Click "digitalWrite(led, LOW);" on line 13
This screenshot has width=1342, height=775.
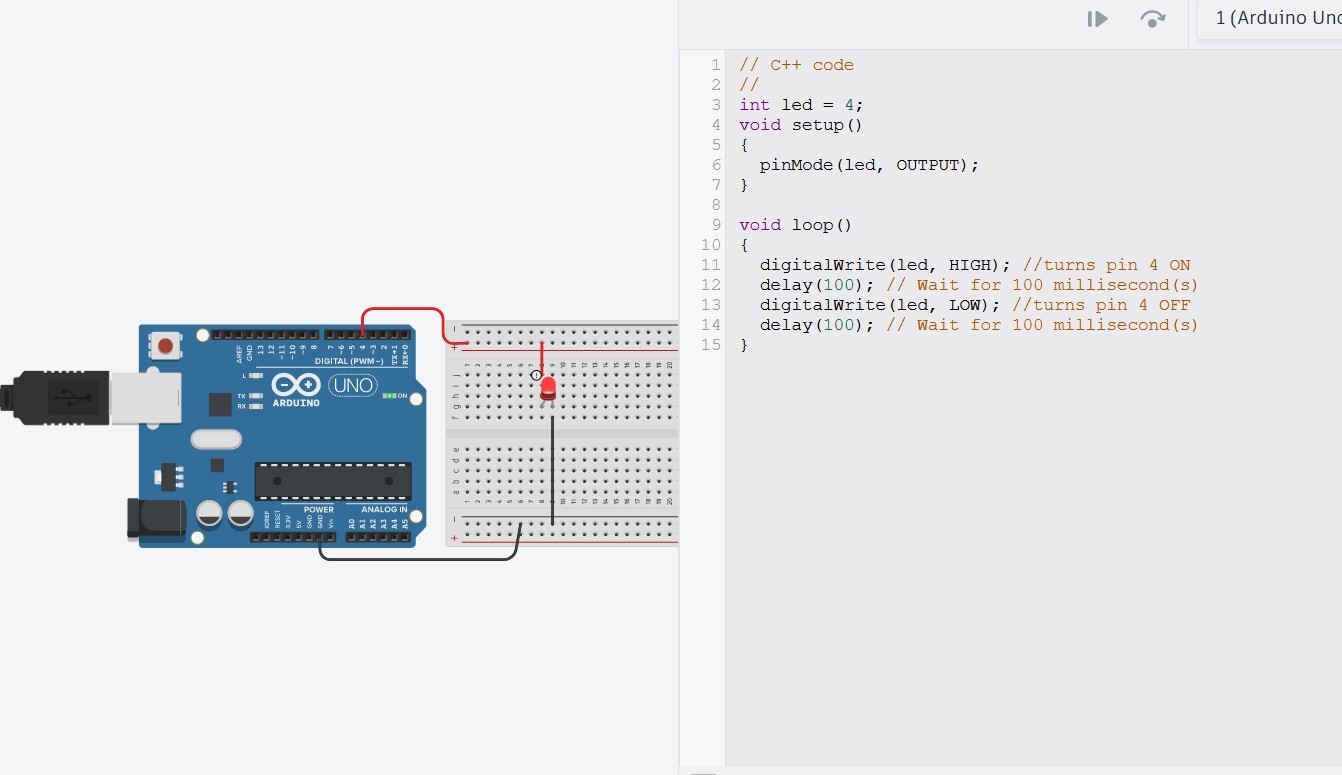coord(881,305)
